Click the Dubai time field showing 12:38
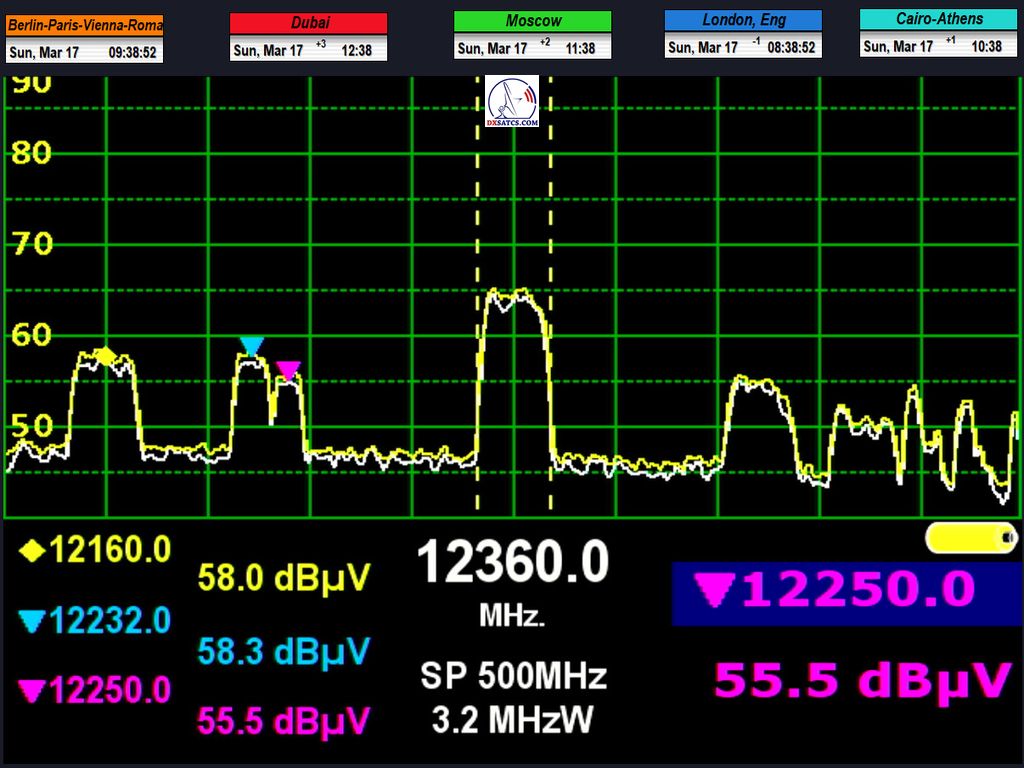This screenshot has width=1024, height=768. coord(356,49)
